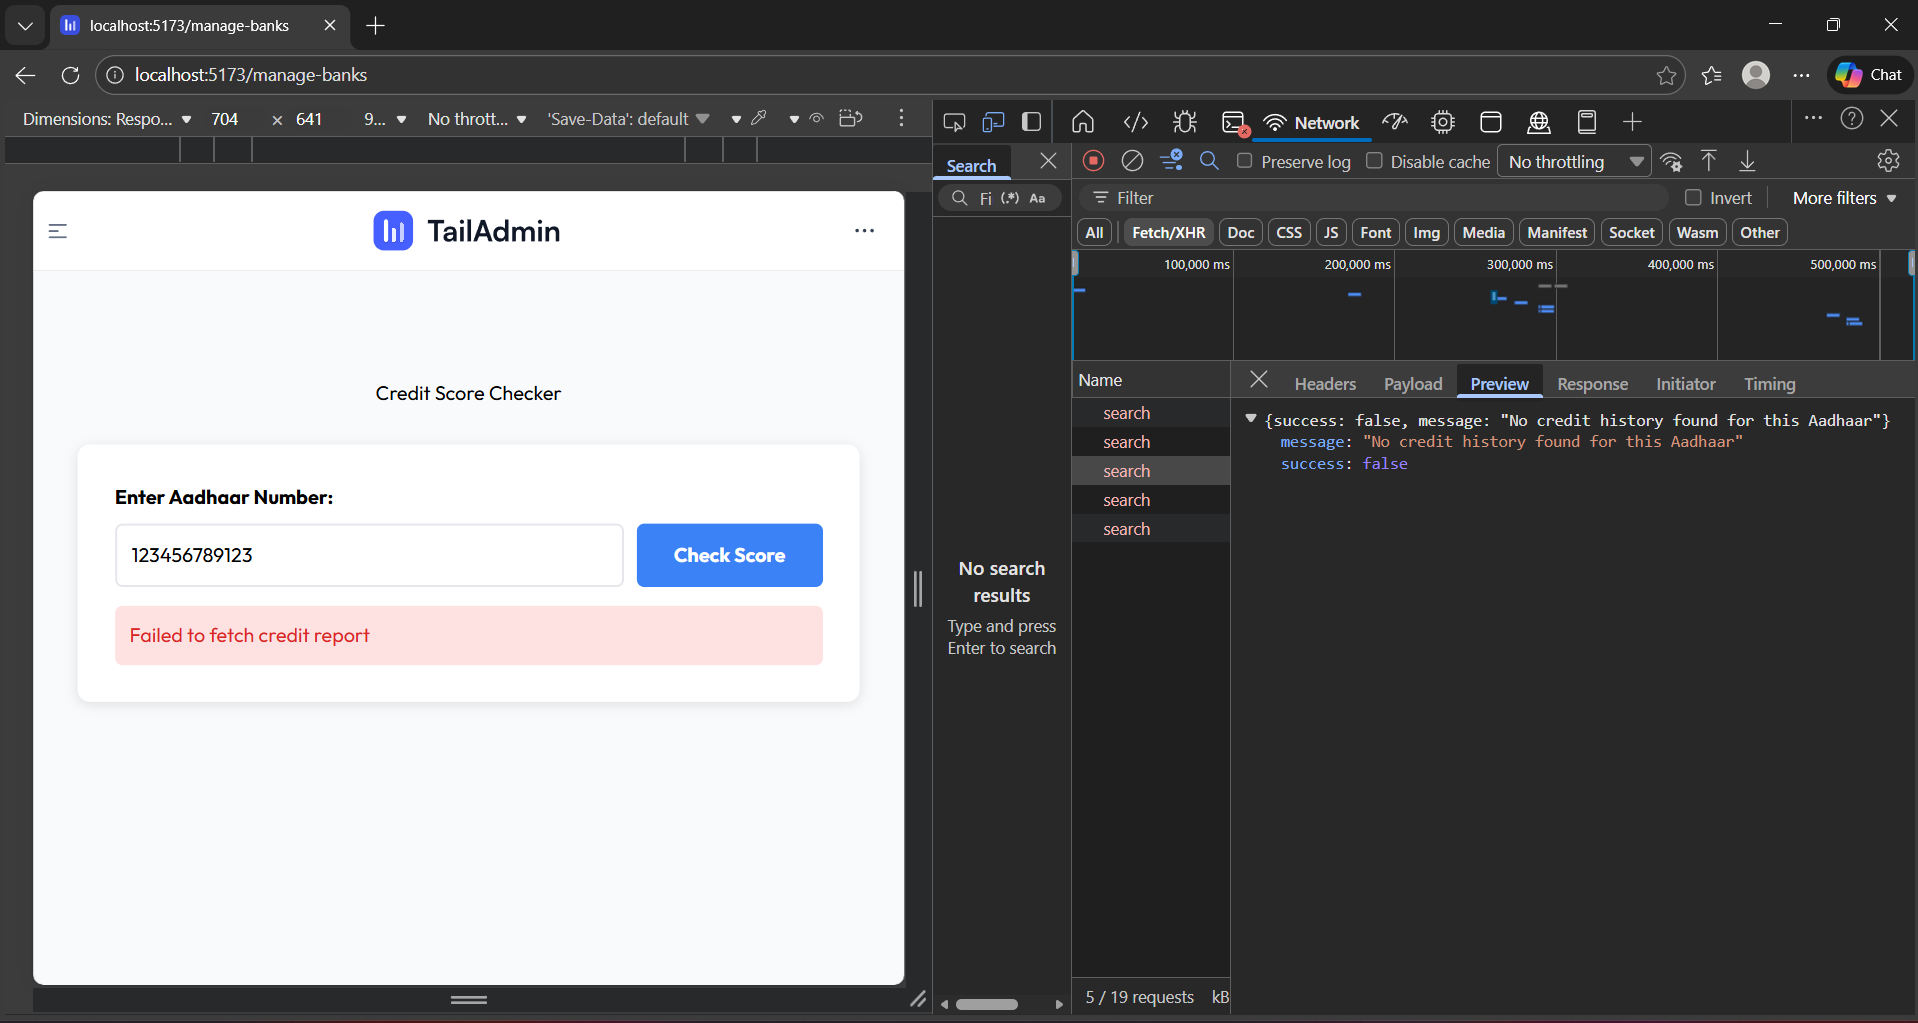Screen dimensions: 1918x1023
Task: Select the Fetch/XHR filter button
Action: [1168, 232]
